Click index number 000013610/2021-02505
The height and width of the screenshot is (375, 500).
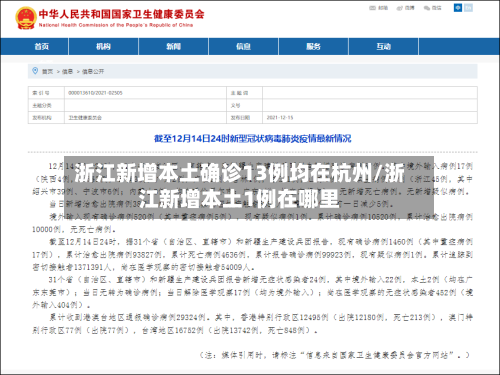pyautogui.click(x=95, y=93)
